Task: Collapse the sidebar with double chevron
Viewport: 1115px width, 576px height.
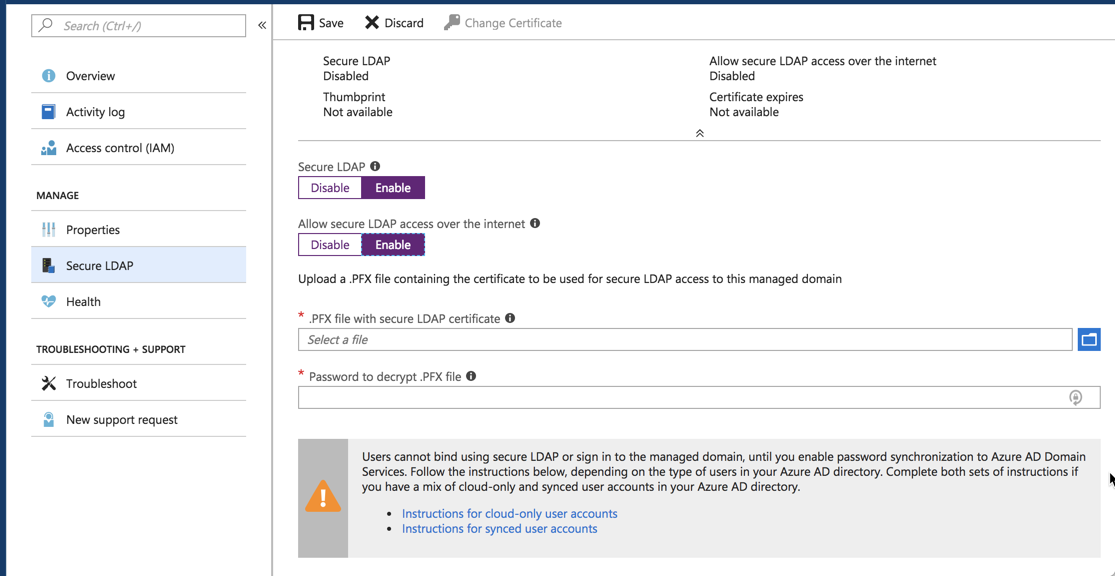Action: coord(262,26)
